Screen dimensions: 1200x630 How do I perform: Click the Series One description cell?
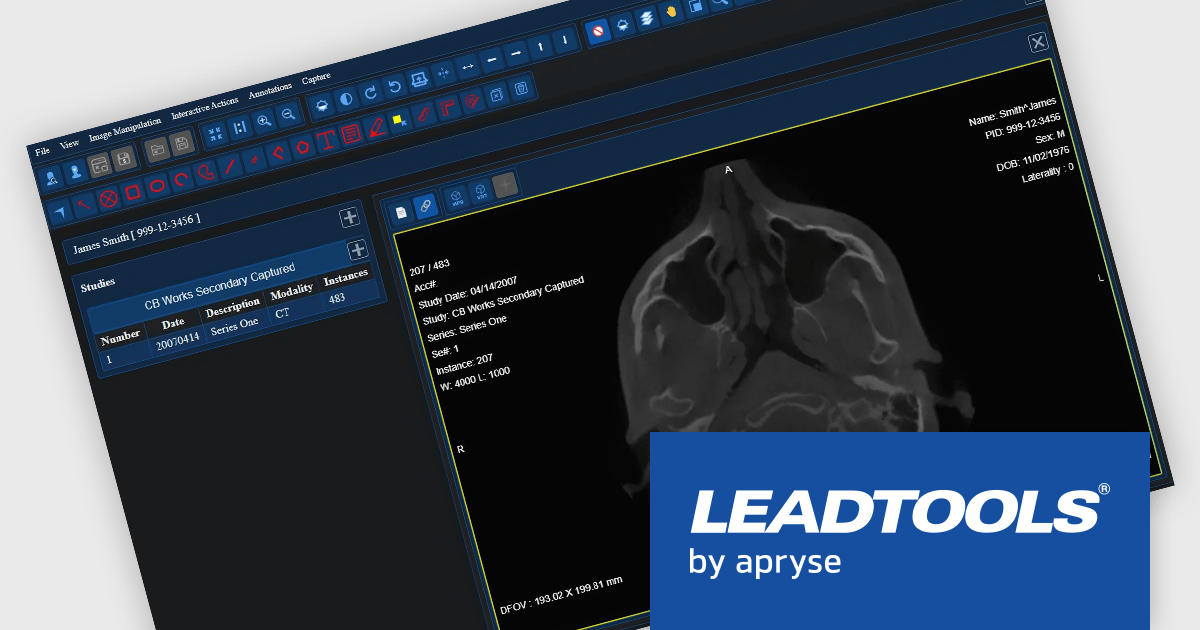(x=235, y=326)
